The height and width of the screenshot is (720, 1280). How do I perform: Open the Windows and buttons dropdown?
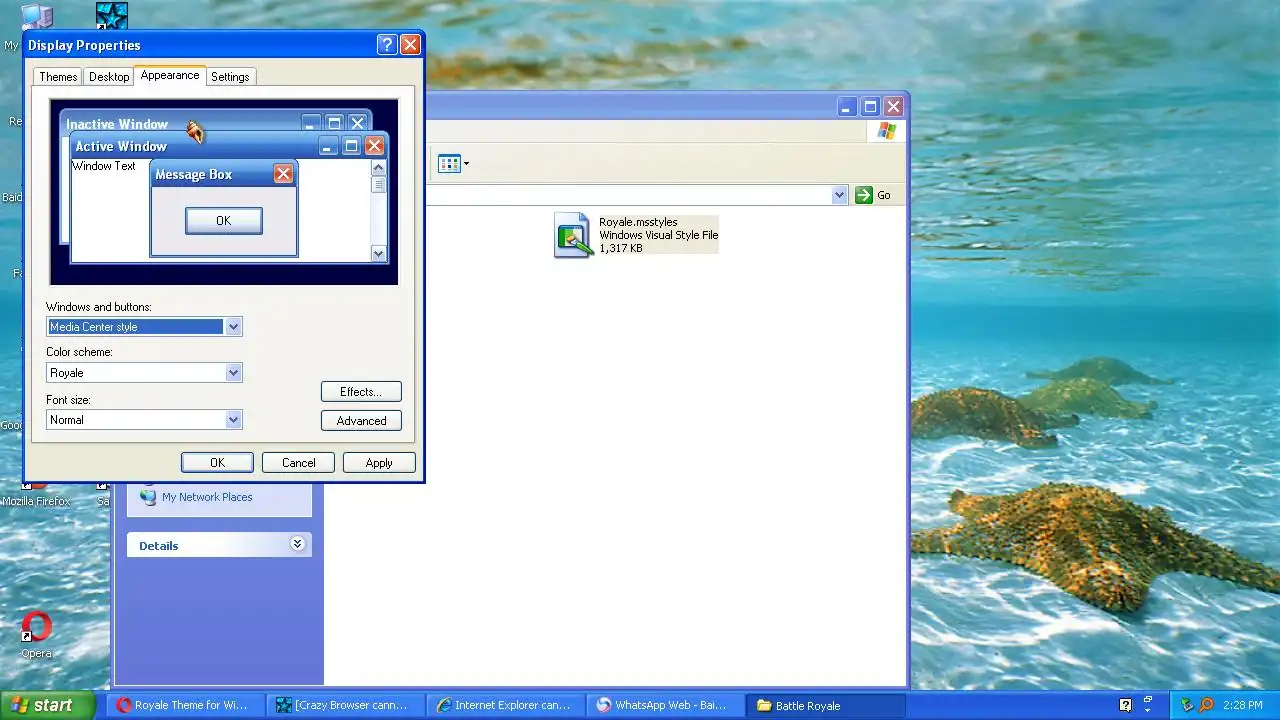(x=233, y=327)
